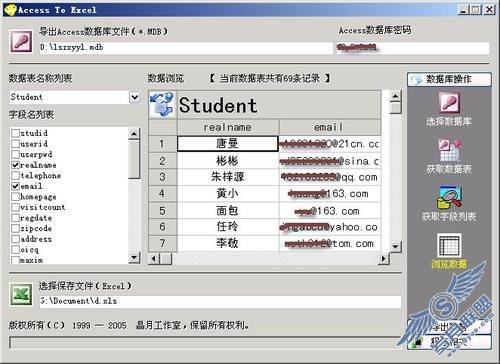Click the Student table header icon
Image resolution: width=500 pixels, height=364 pixels.
tap(162, 105)
